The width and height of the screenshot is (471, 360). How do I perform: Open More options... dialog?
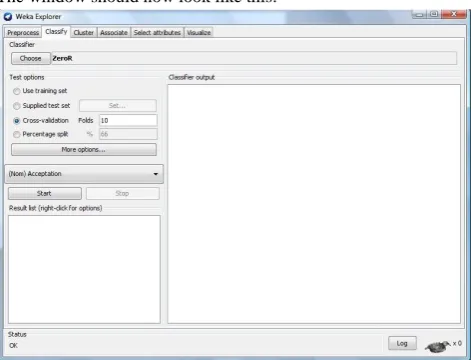[84, 150]
